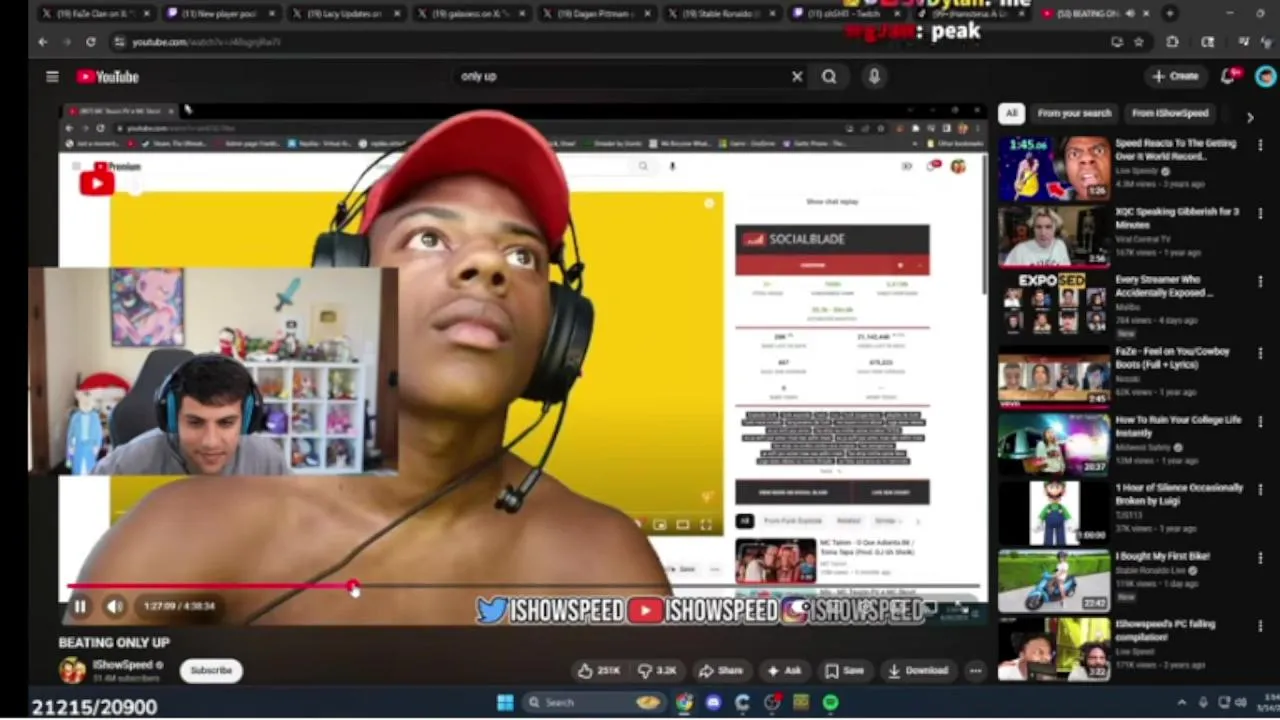Show more filter chips with right chevron
This screenshot has height=720, width=1280.
coord(1250,117)
